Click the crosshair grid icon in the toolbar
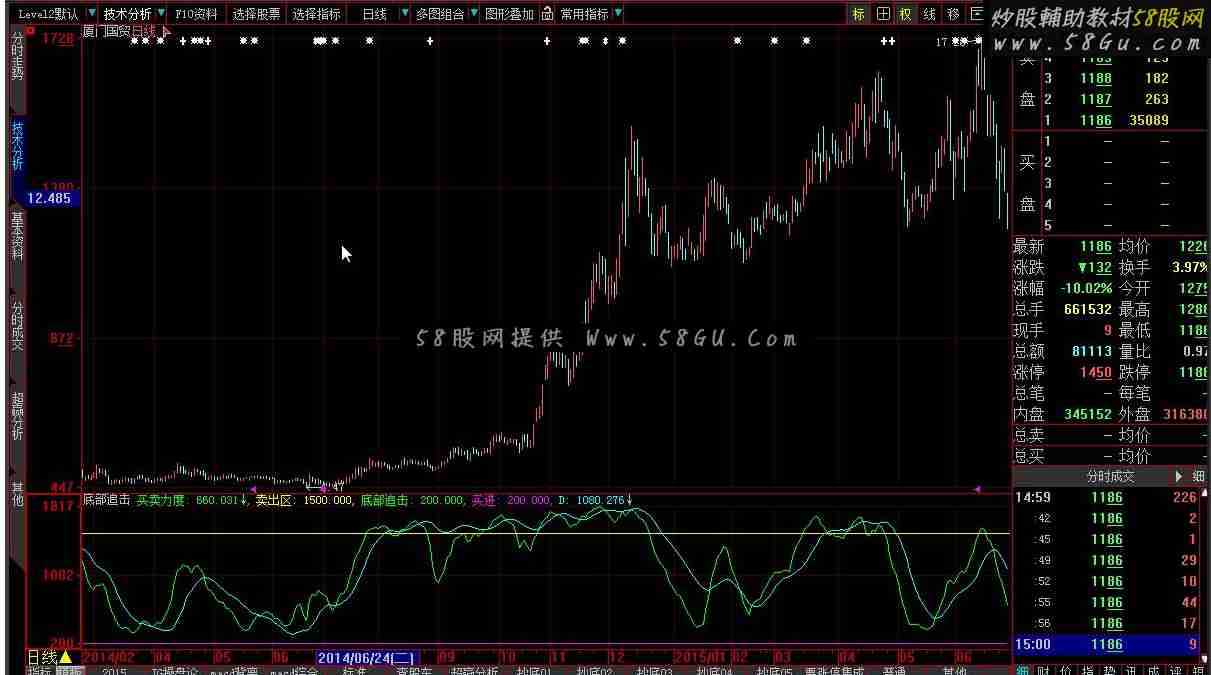 click(882, 14)
